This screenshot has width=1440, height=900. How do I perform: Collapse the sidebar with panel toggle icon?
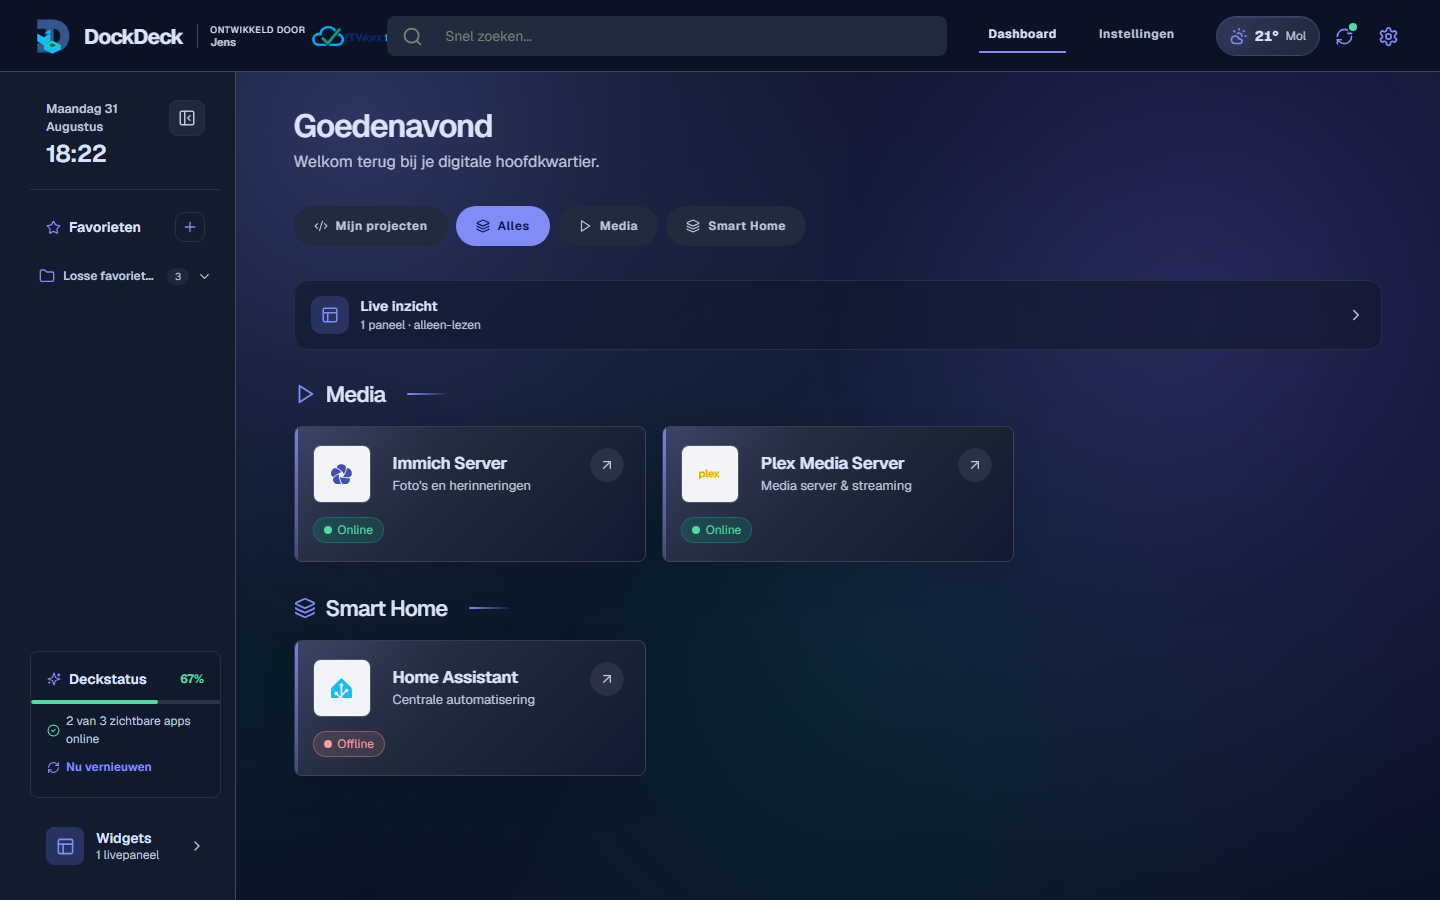[x=187, y=118]
